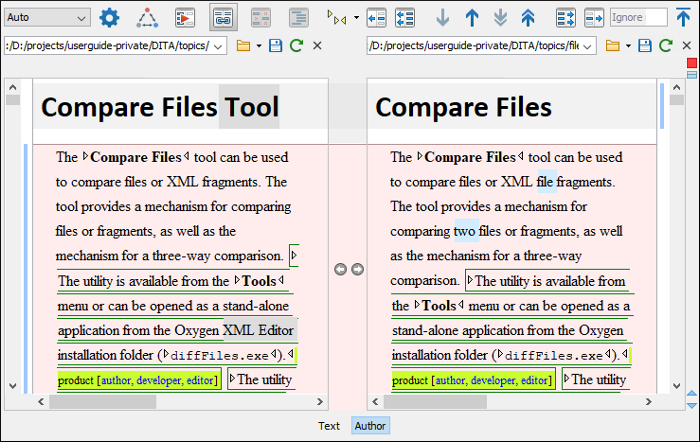The width and height of the screenshot is (700, 442).
Task: Toggle the synchronized scrolling link button
Action: point(223,17)
